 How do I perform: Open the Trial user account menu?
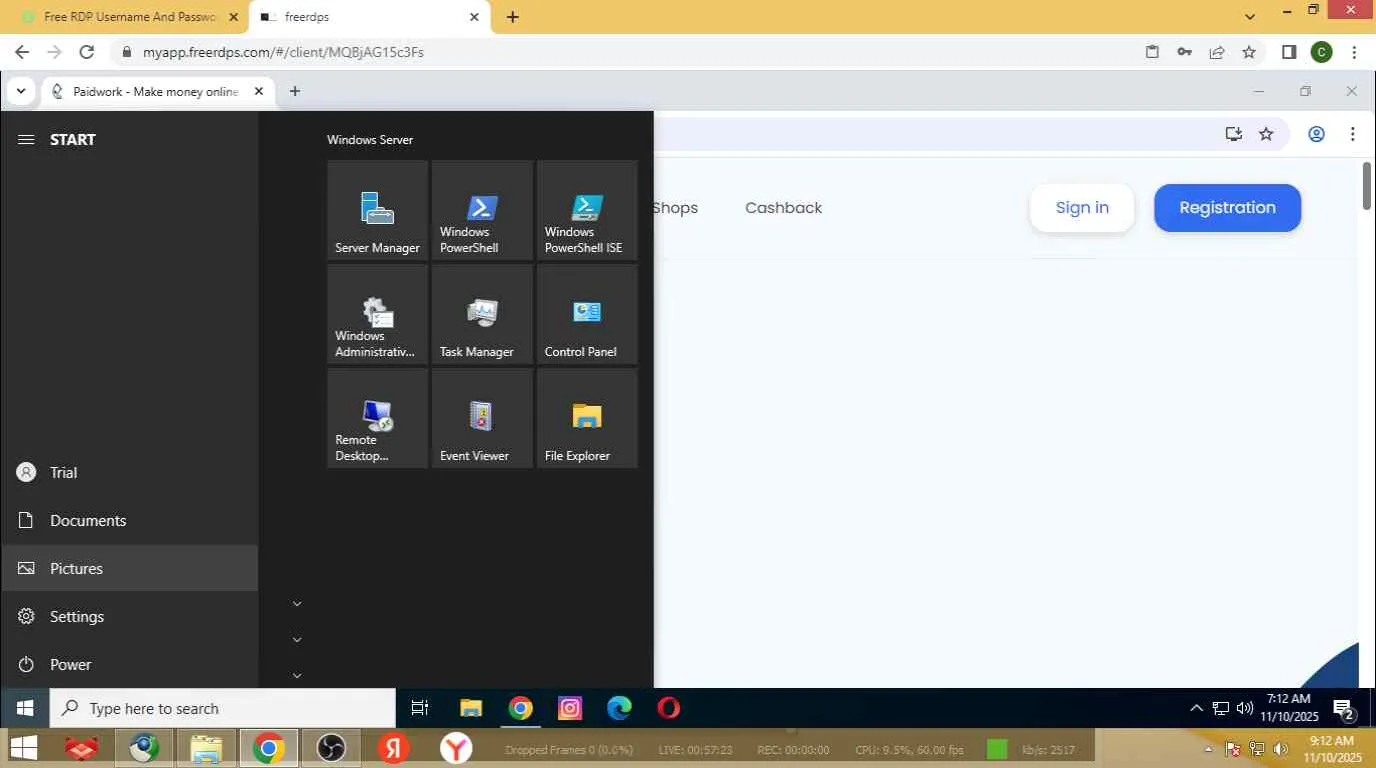pos(129,473)
